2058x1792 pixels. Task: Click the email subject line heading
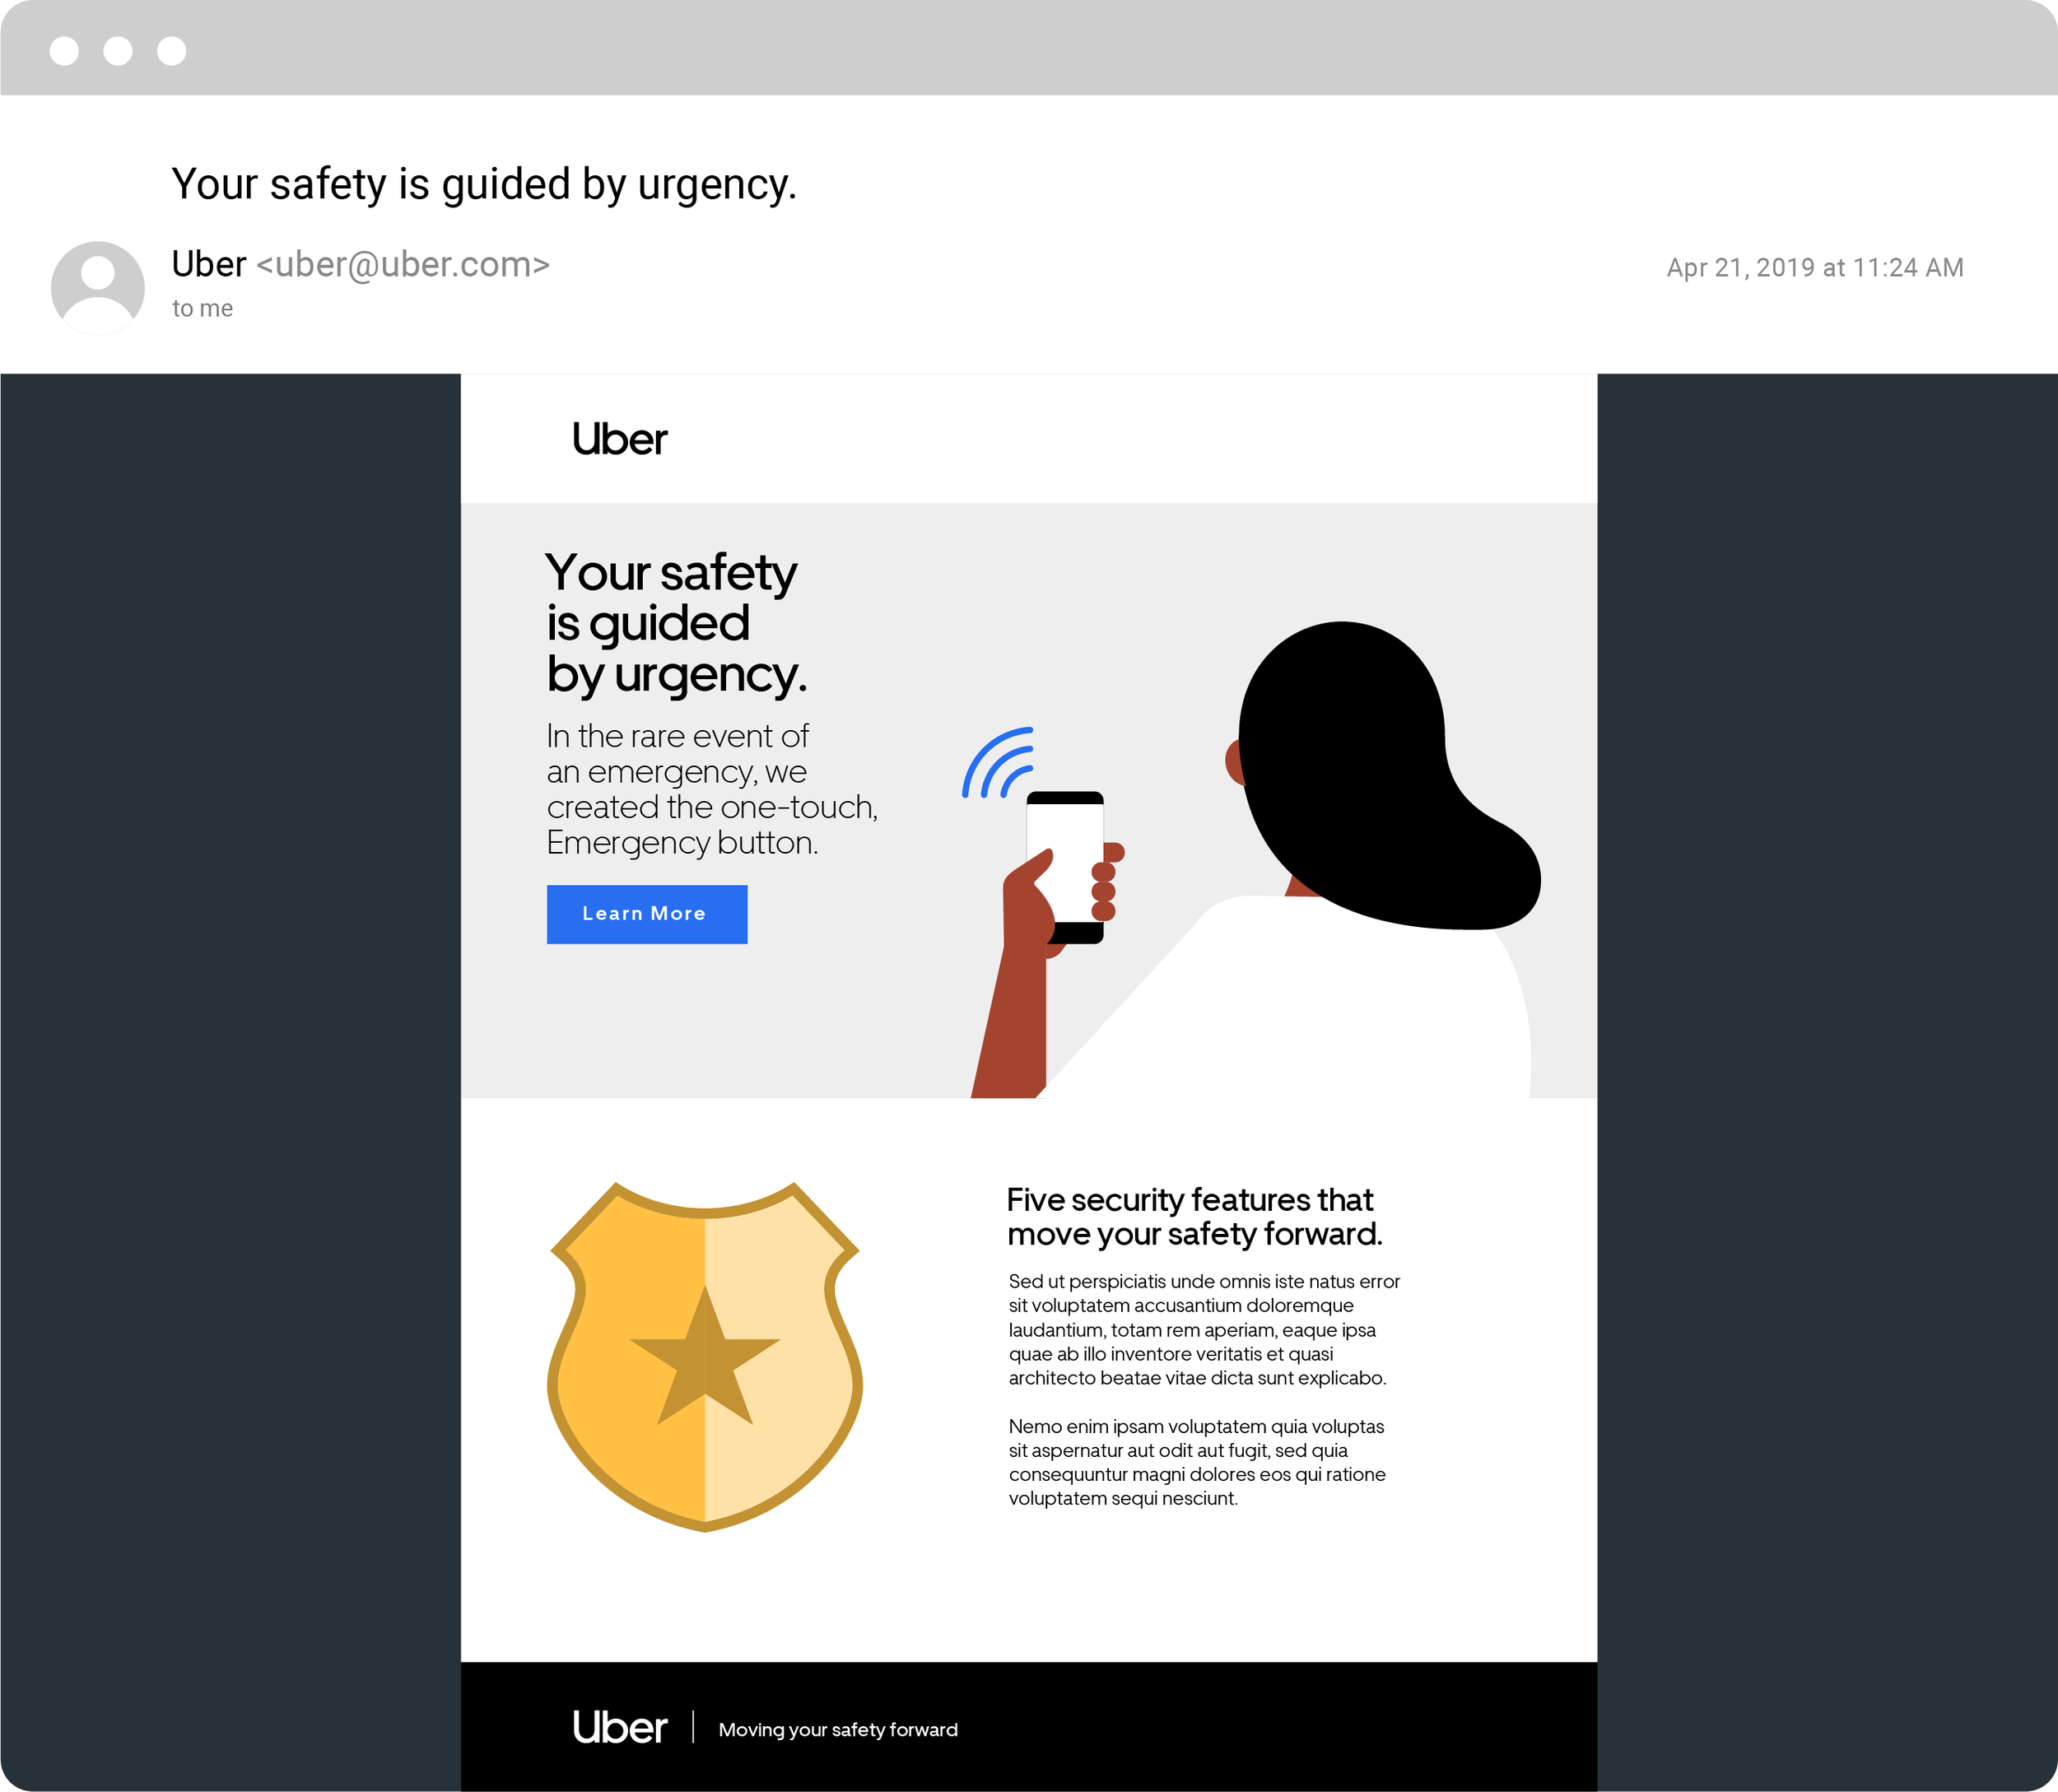[484, 184]
